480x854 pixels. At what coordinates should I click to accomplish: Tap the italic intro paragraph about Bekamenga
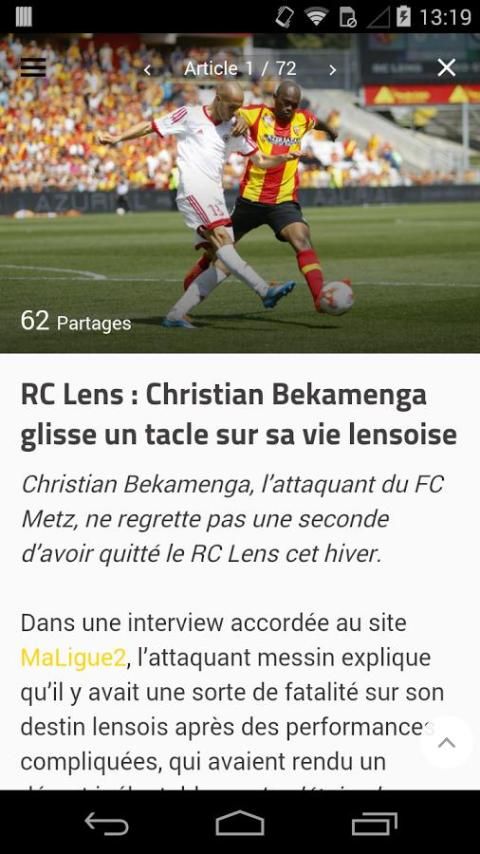click(x=232, y=519)
